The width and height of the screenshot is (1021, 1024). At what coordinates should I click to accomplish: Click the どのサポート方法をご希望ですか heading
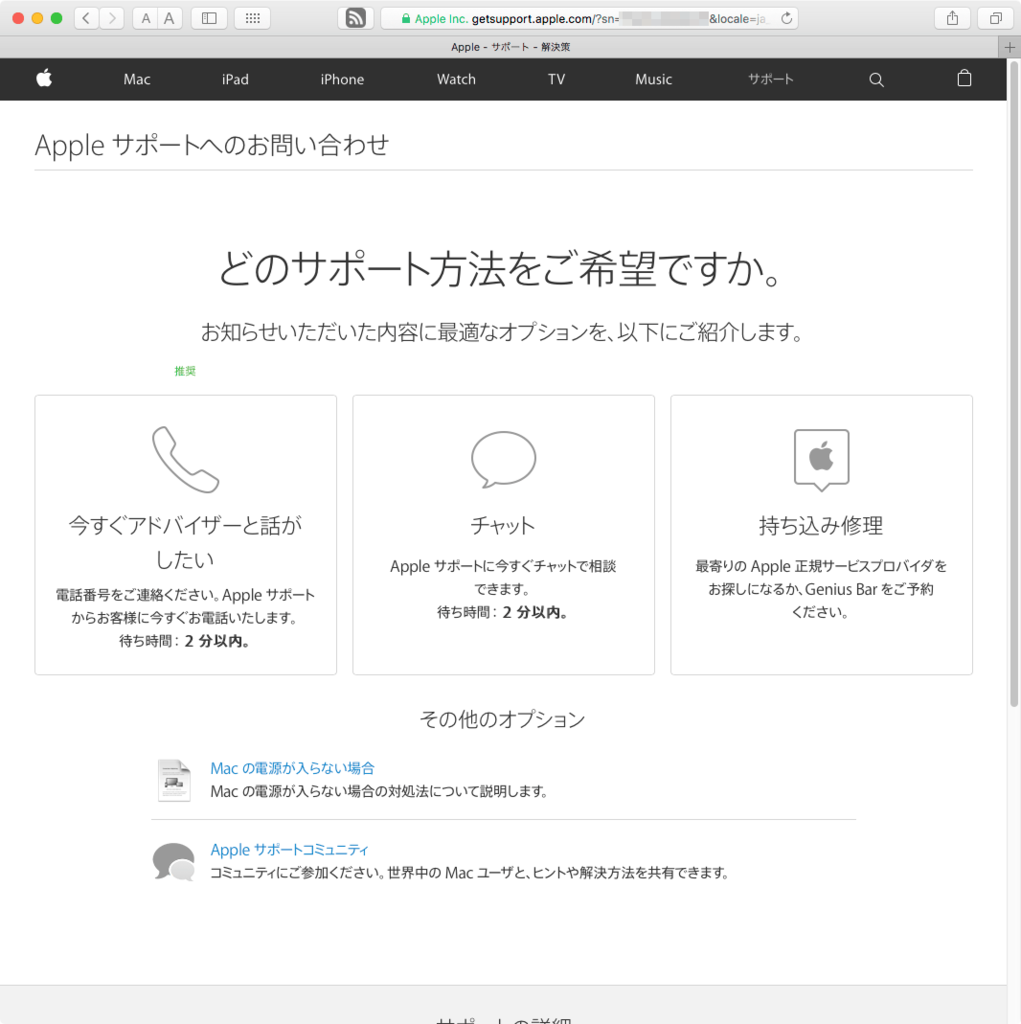500,268
